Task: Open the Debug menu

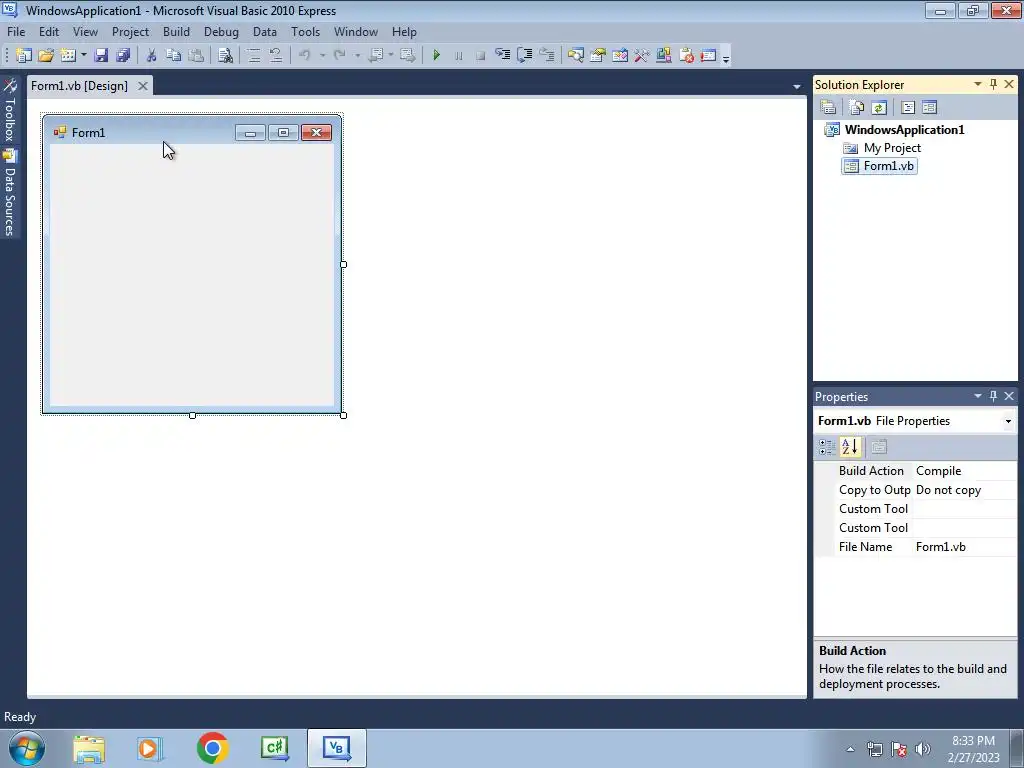Action: (221, 32)
